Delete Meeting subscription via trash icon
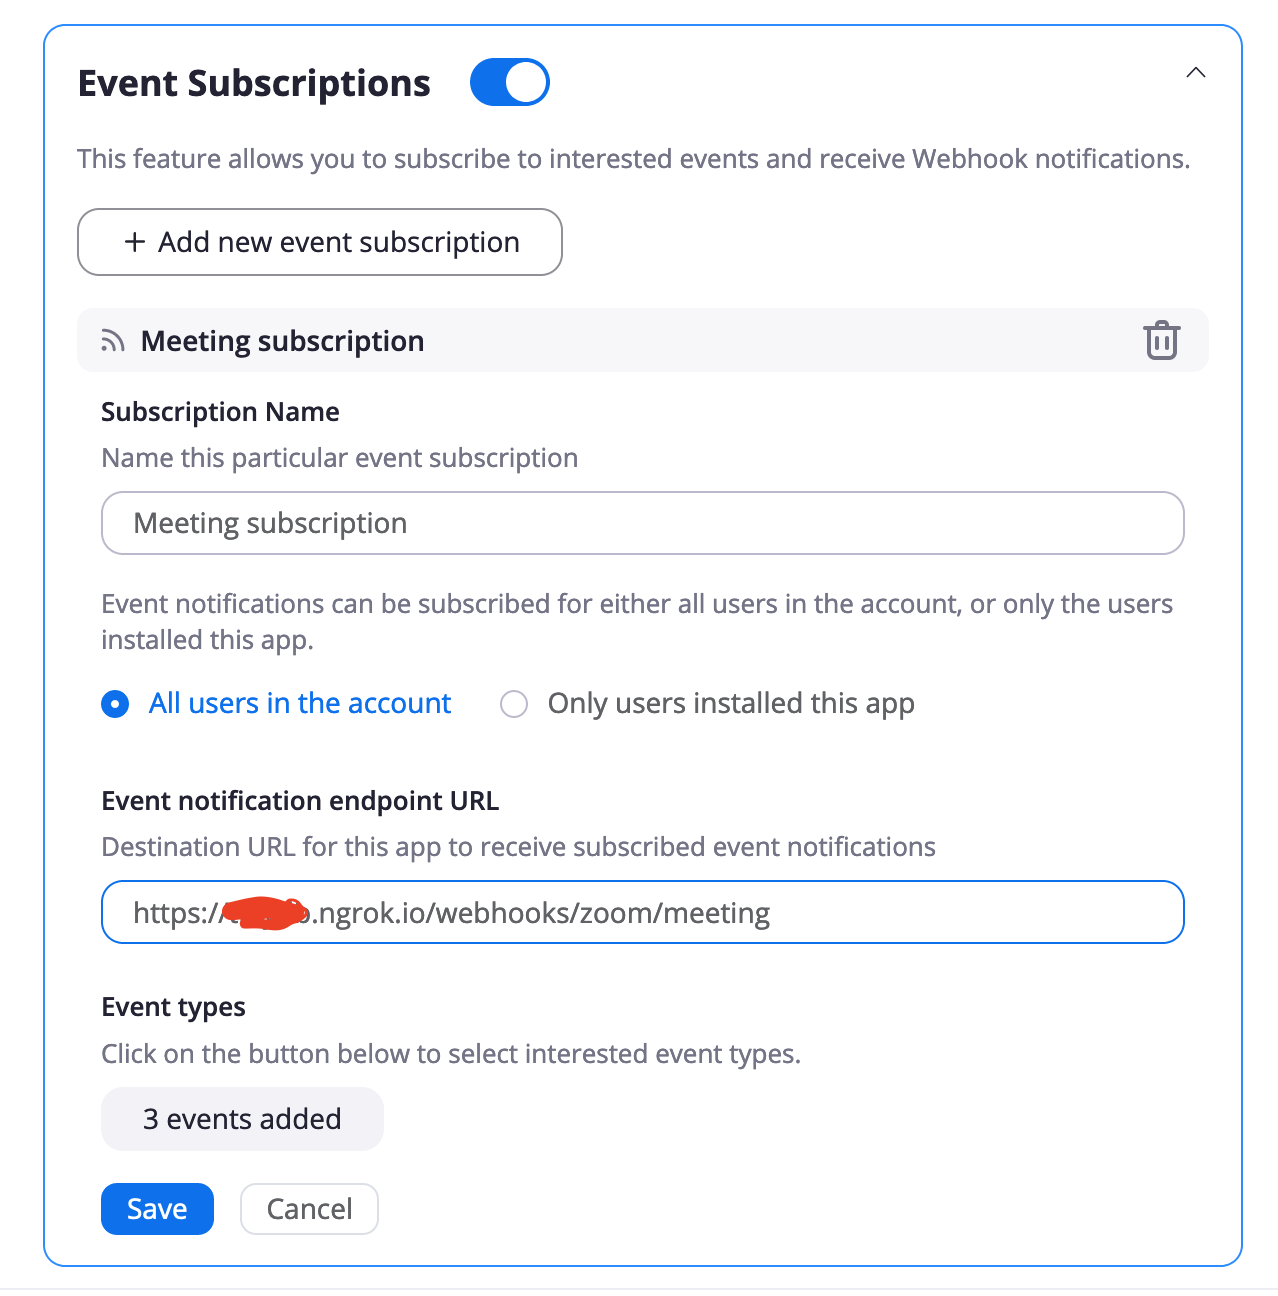The image size is (1278, 1296). point(1161,340)
